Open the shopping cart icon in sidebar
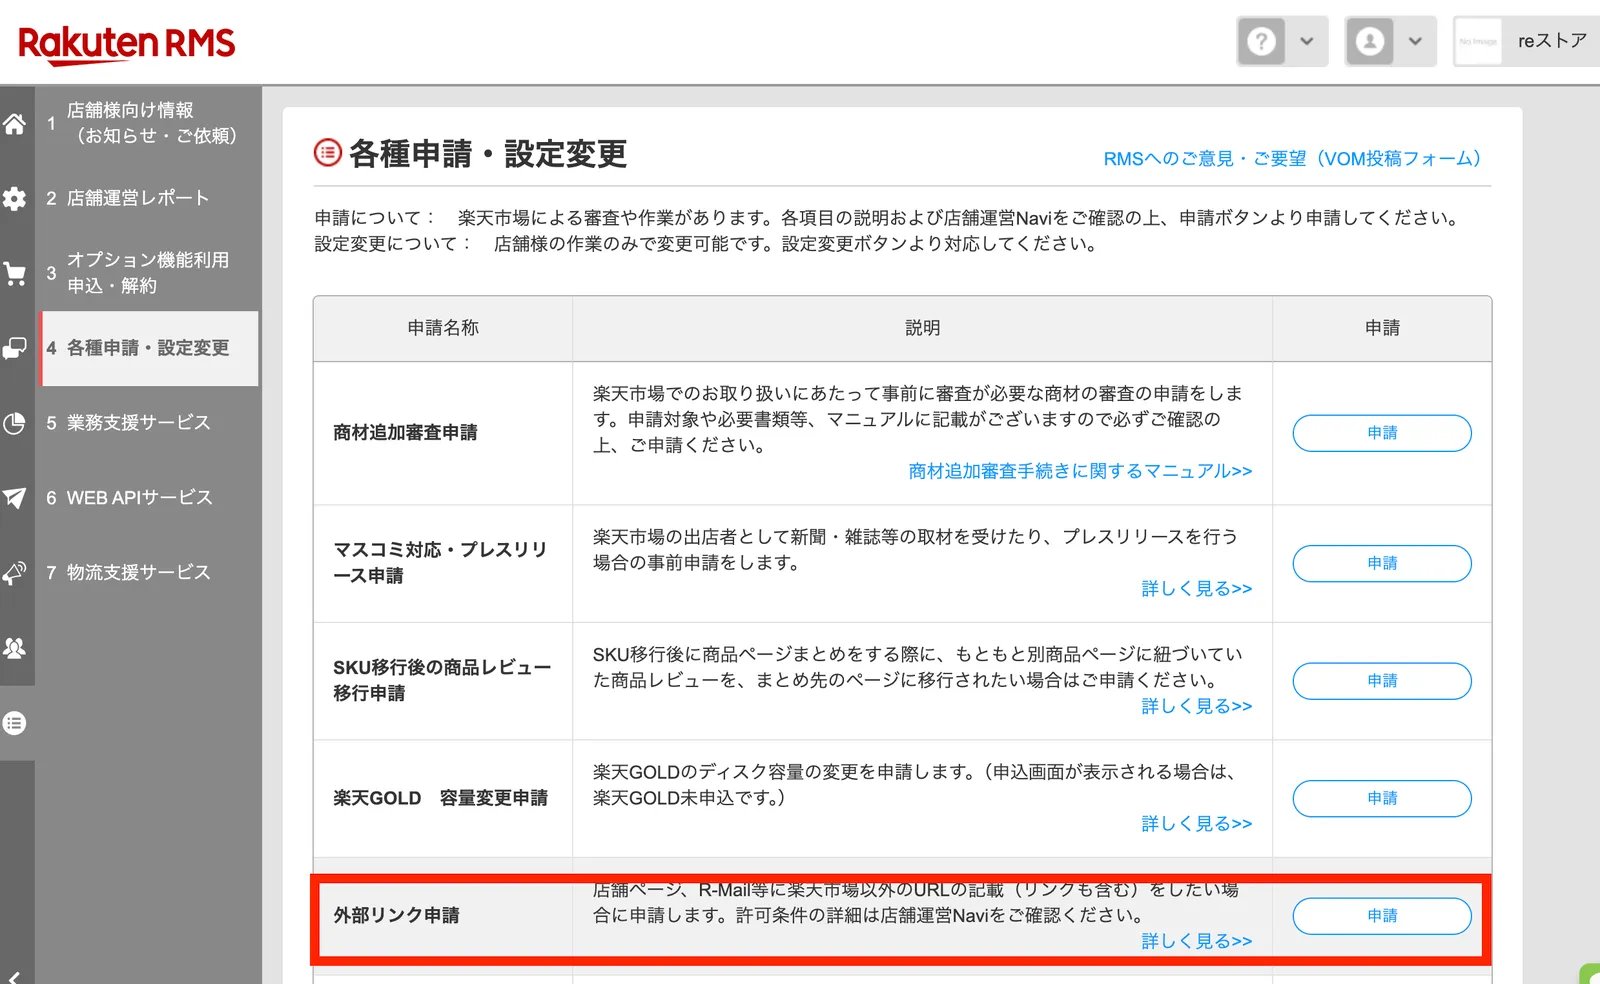The width and height of the screenshot is (1600, 984). [14, 273]
